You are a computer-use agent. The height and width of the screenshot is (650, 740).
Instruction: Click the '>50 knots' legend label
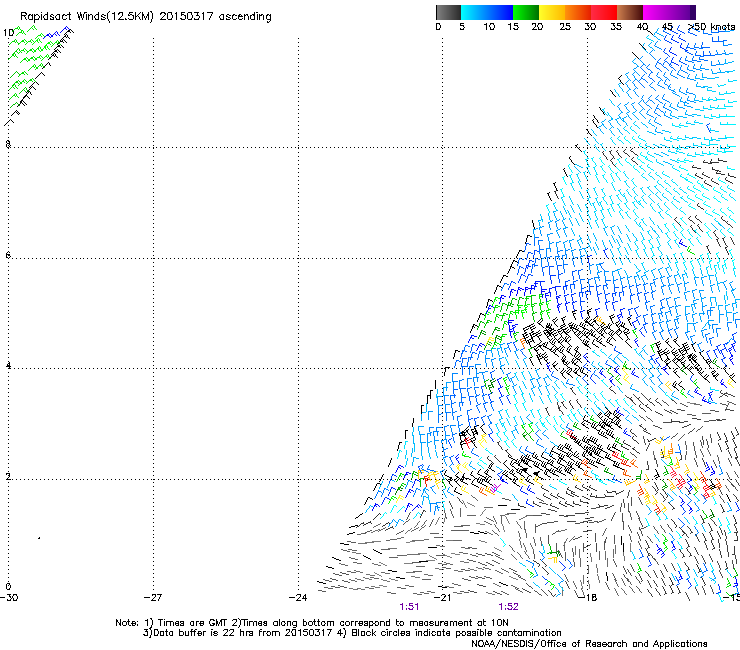(711, 27)
